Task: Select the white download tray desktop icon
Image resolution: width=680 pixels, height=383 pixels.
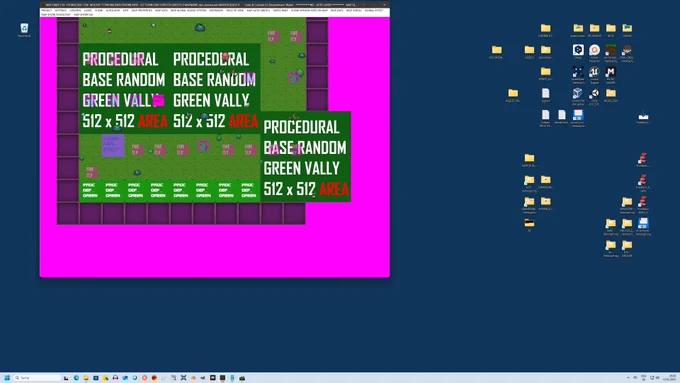Action: tap(643, 117)
